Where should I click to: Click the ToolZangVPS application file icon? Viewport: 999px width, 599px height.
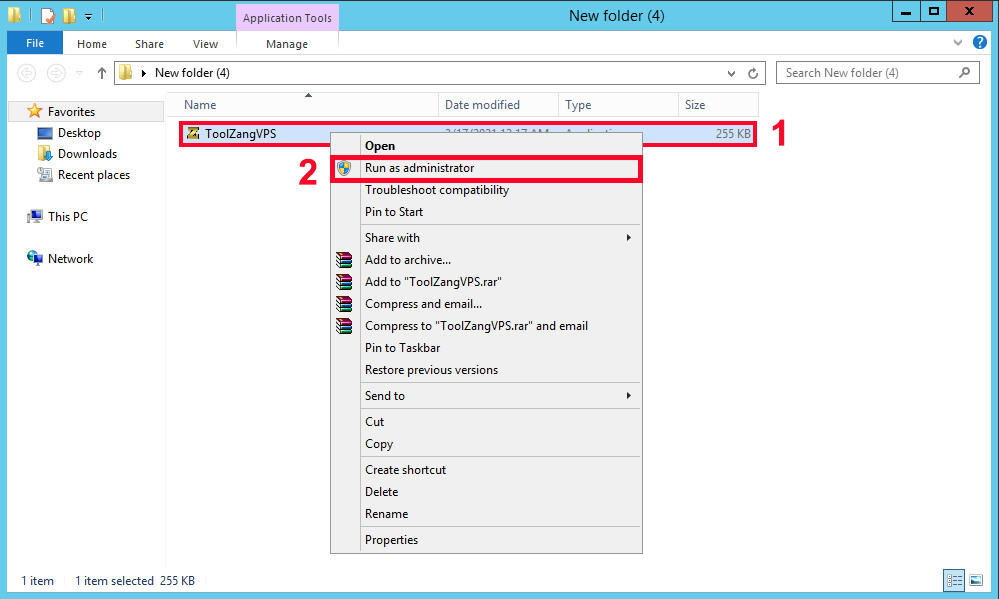point(193,134)
